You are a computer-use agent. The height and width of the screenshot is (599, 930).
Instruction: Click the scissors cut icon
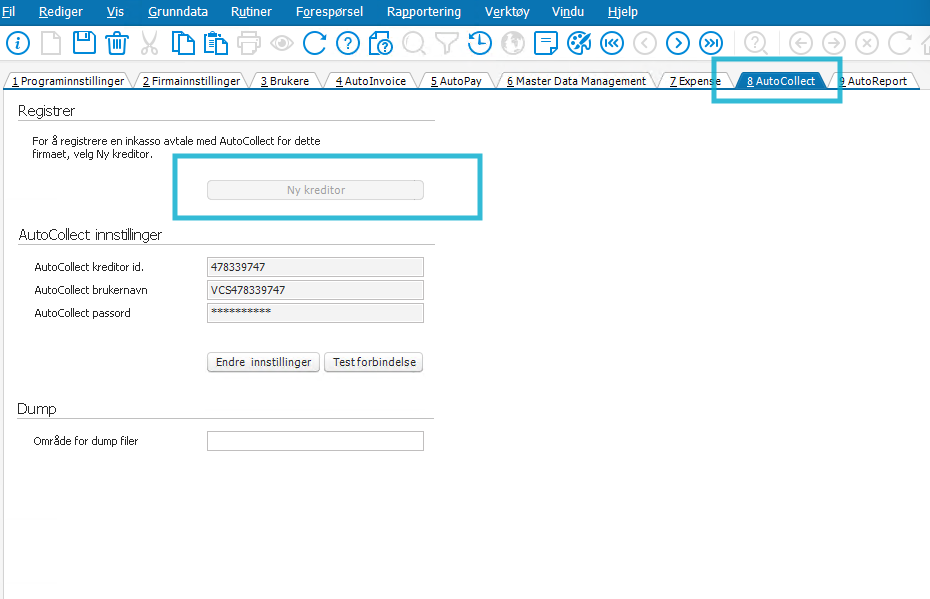click(149, 43)
